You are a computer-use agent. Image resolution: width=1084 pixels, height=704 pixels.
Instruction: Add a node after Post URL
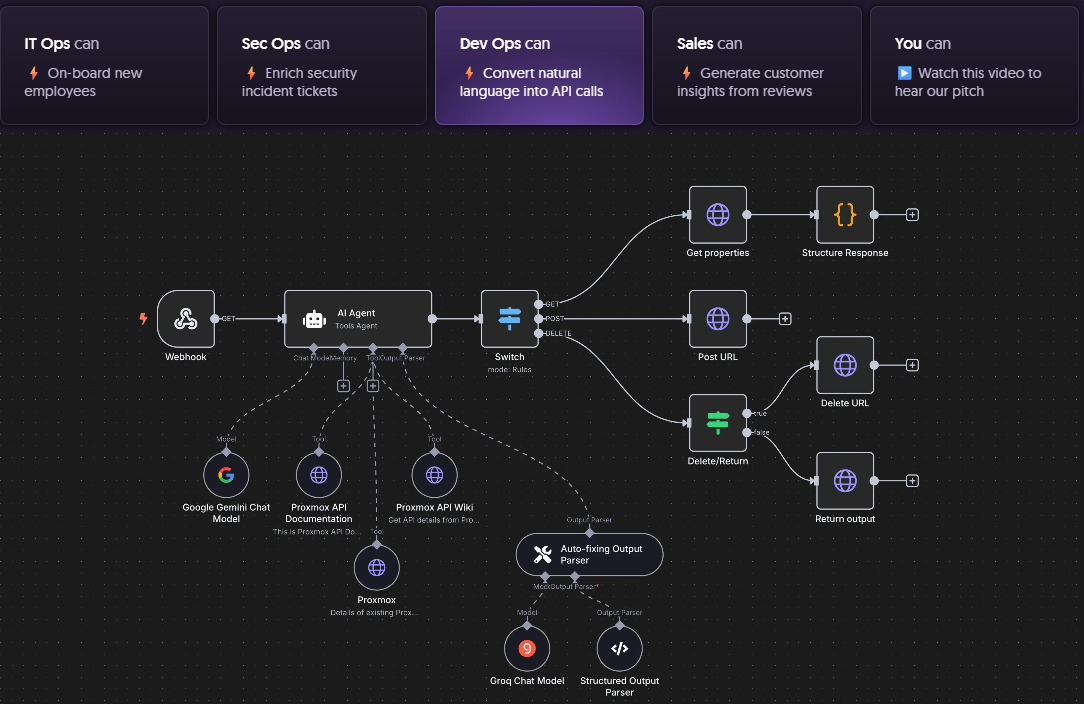click(x=785, y=319)
